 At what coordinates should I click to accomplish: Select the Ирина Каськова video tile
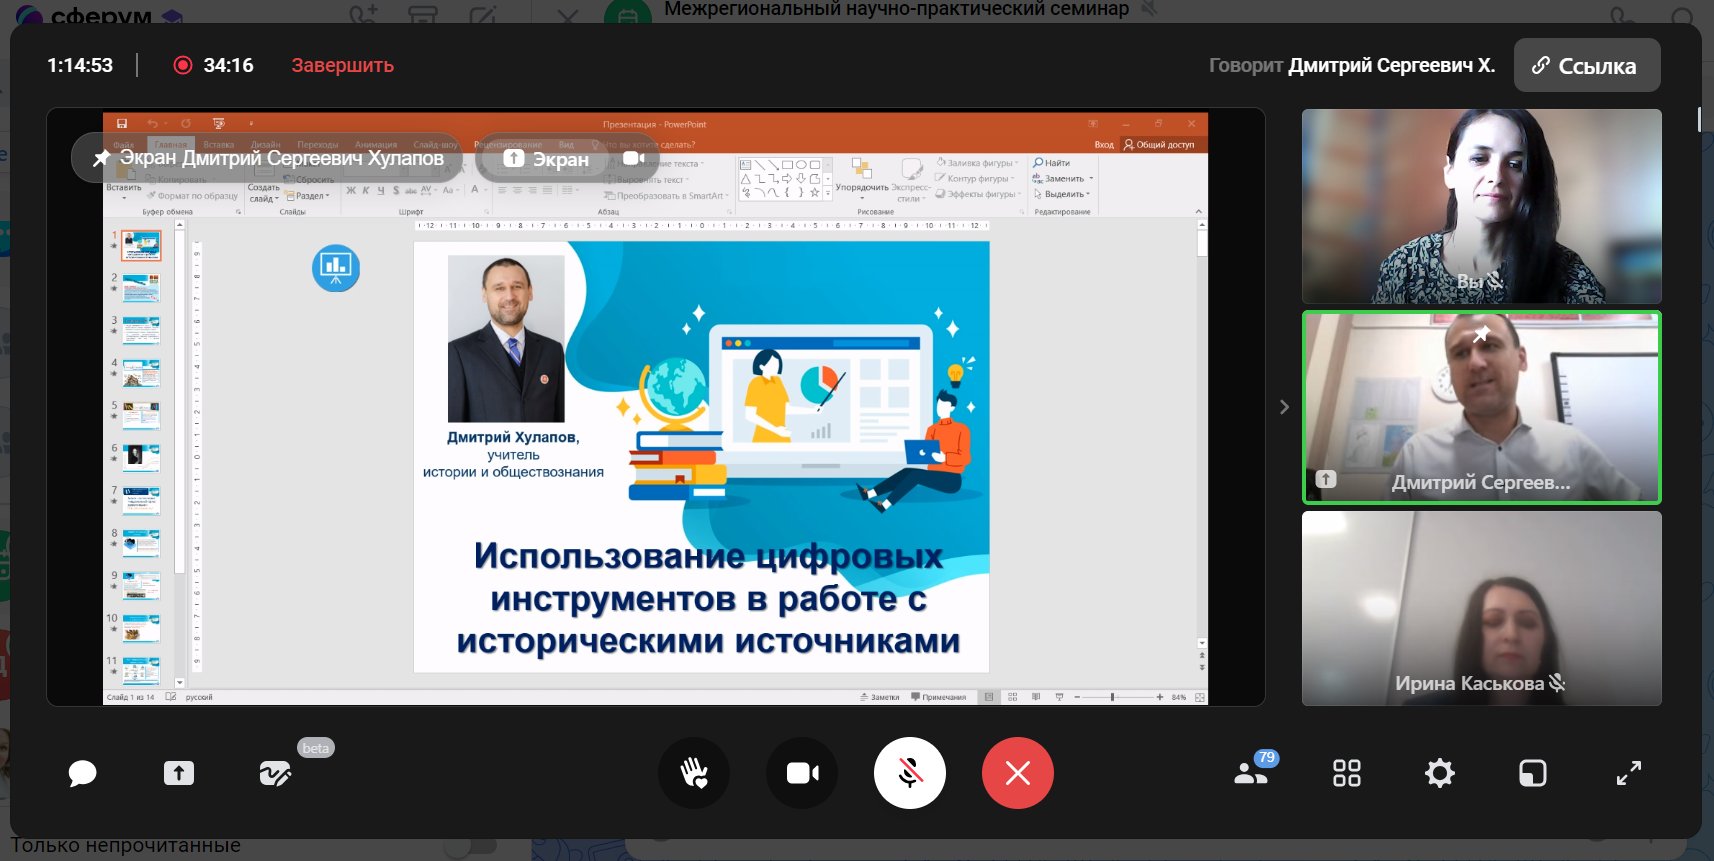1481,609
